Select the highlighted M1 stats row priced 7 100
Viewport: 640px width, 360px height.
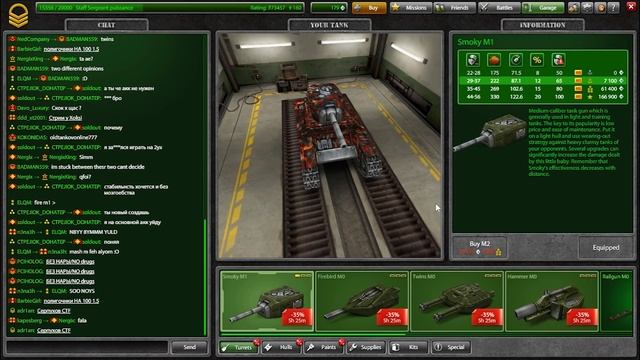542,81
